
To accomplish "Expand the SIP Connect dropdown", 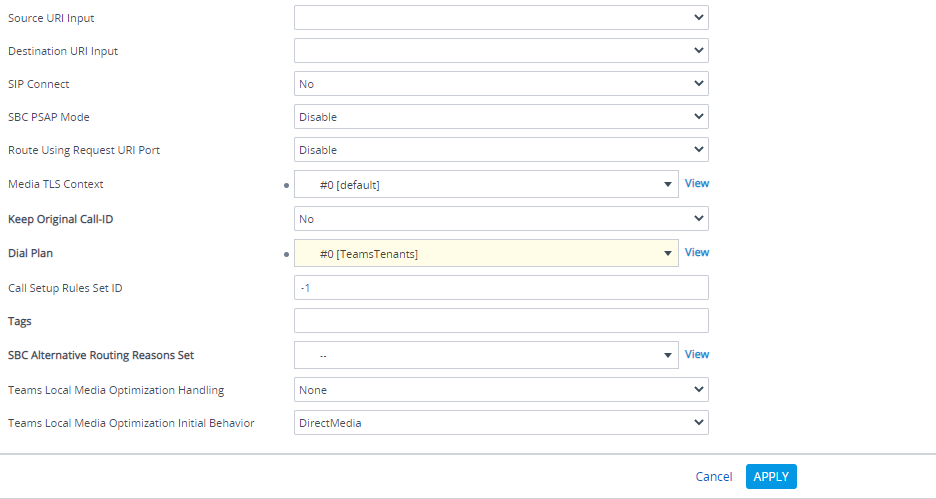I will point(501,84).
